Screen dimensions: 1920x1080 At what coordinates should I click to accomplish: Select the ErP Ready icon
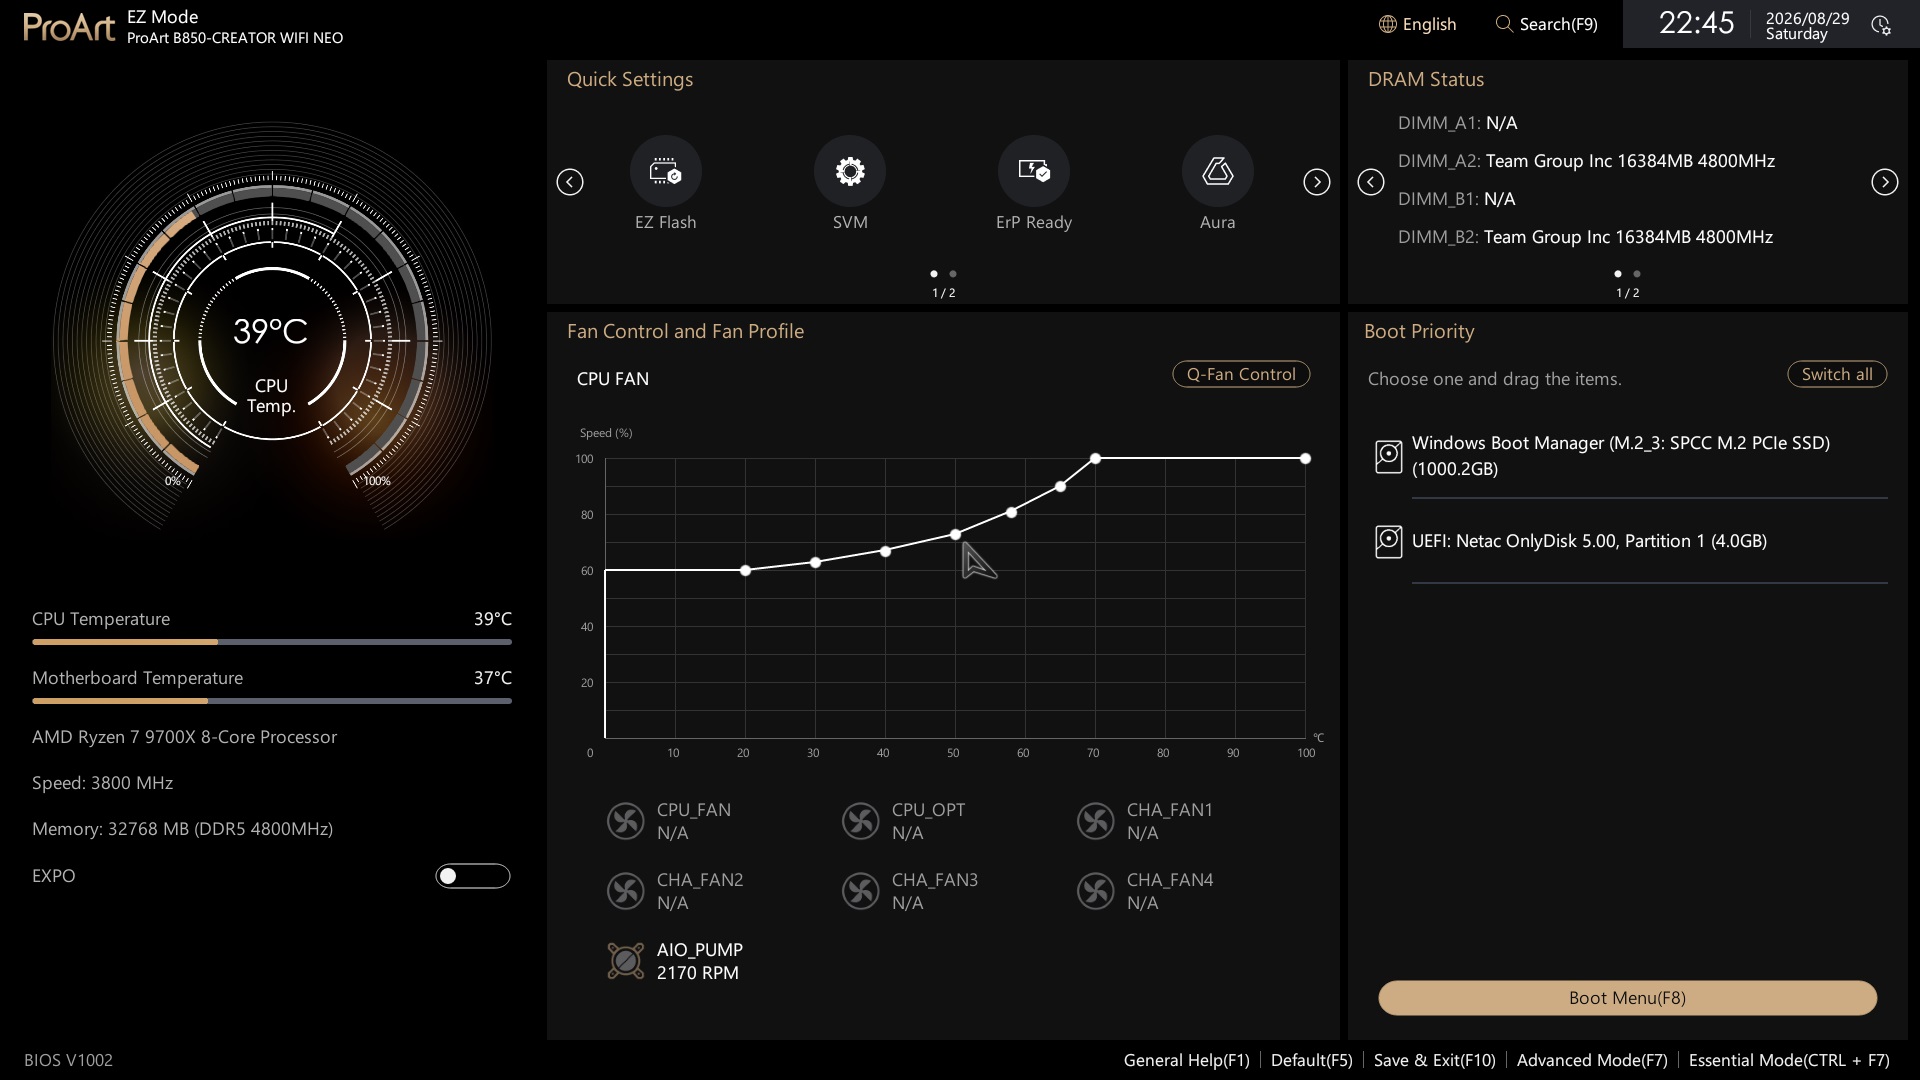[x=1034, y=171]
